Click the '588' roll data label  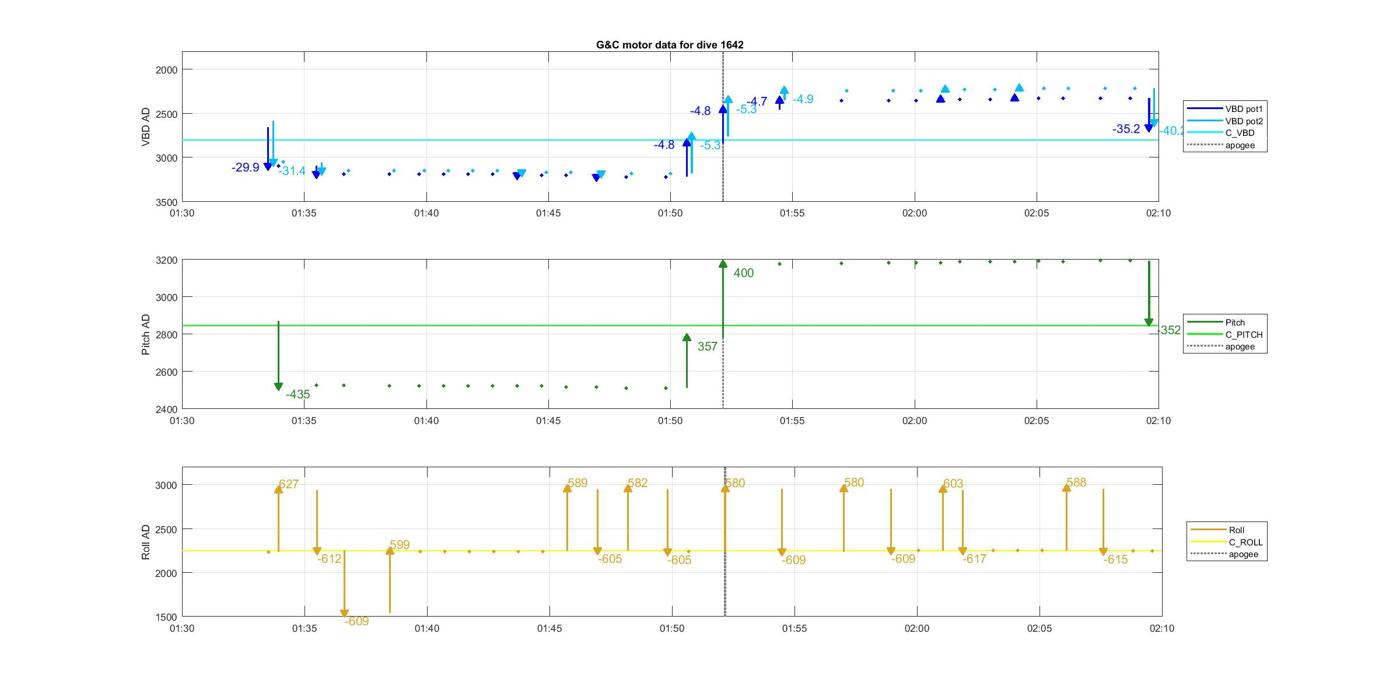[1076, 483]
